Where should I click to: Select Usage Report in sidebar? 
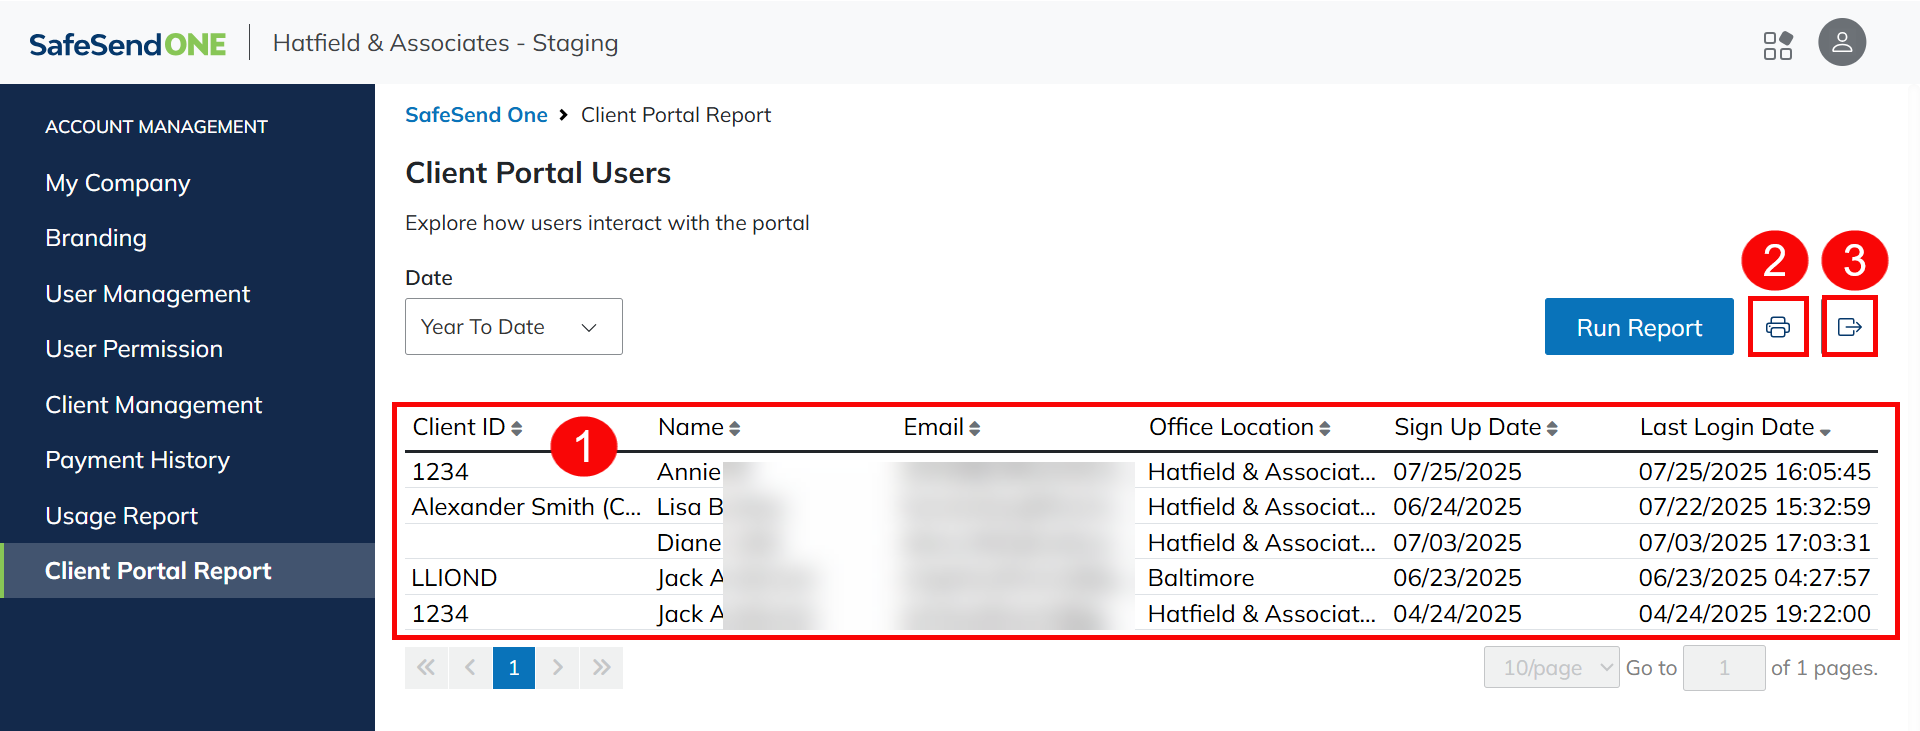click(121, 516)
